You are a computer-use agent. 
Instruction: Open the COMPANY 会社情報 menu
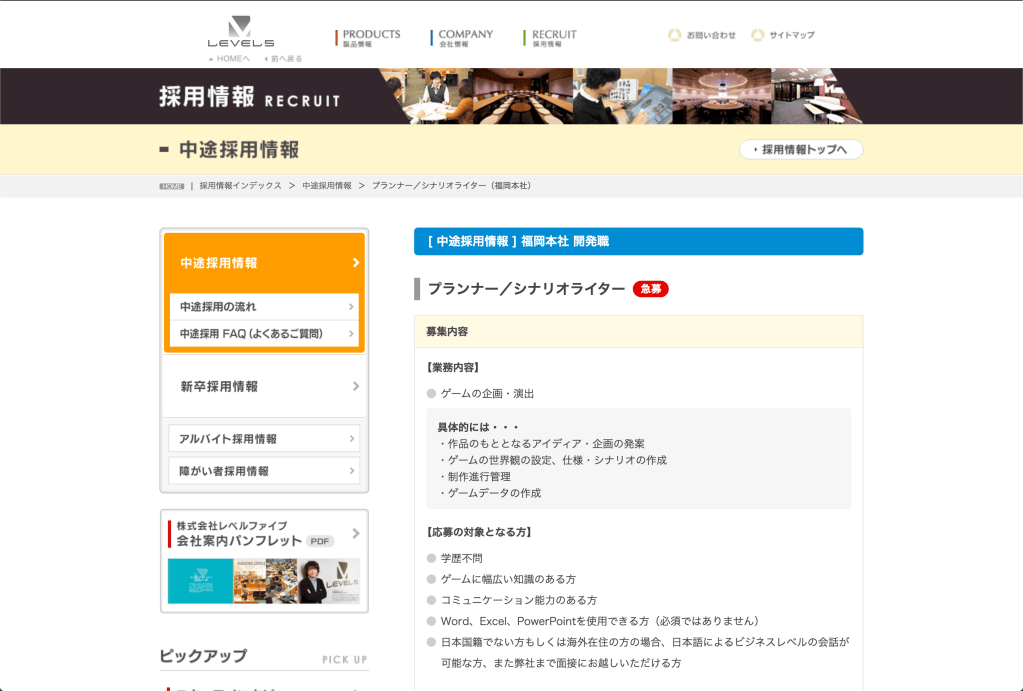(462, 38)
